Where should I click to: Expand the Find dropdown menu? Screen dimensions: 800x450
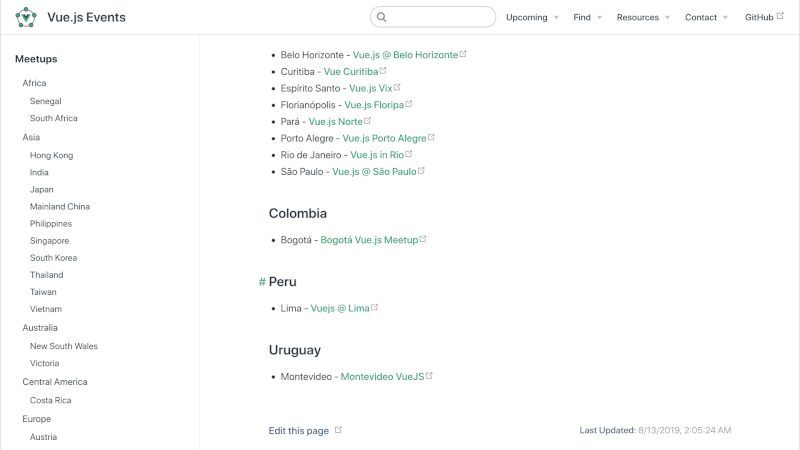click(x=587, y=17)
